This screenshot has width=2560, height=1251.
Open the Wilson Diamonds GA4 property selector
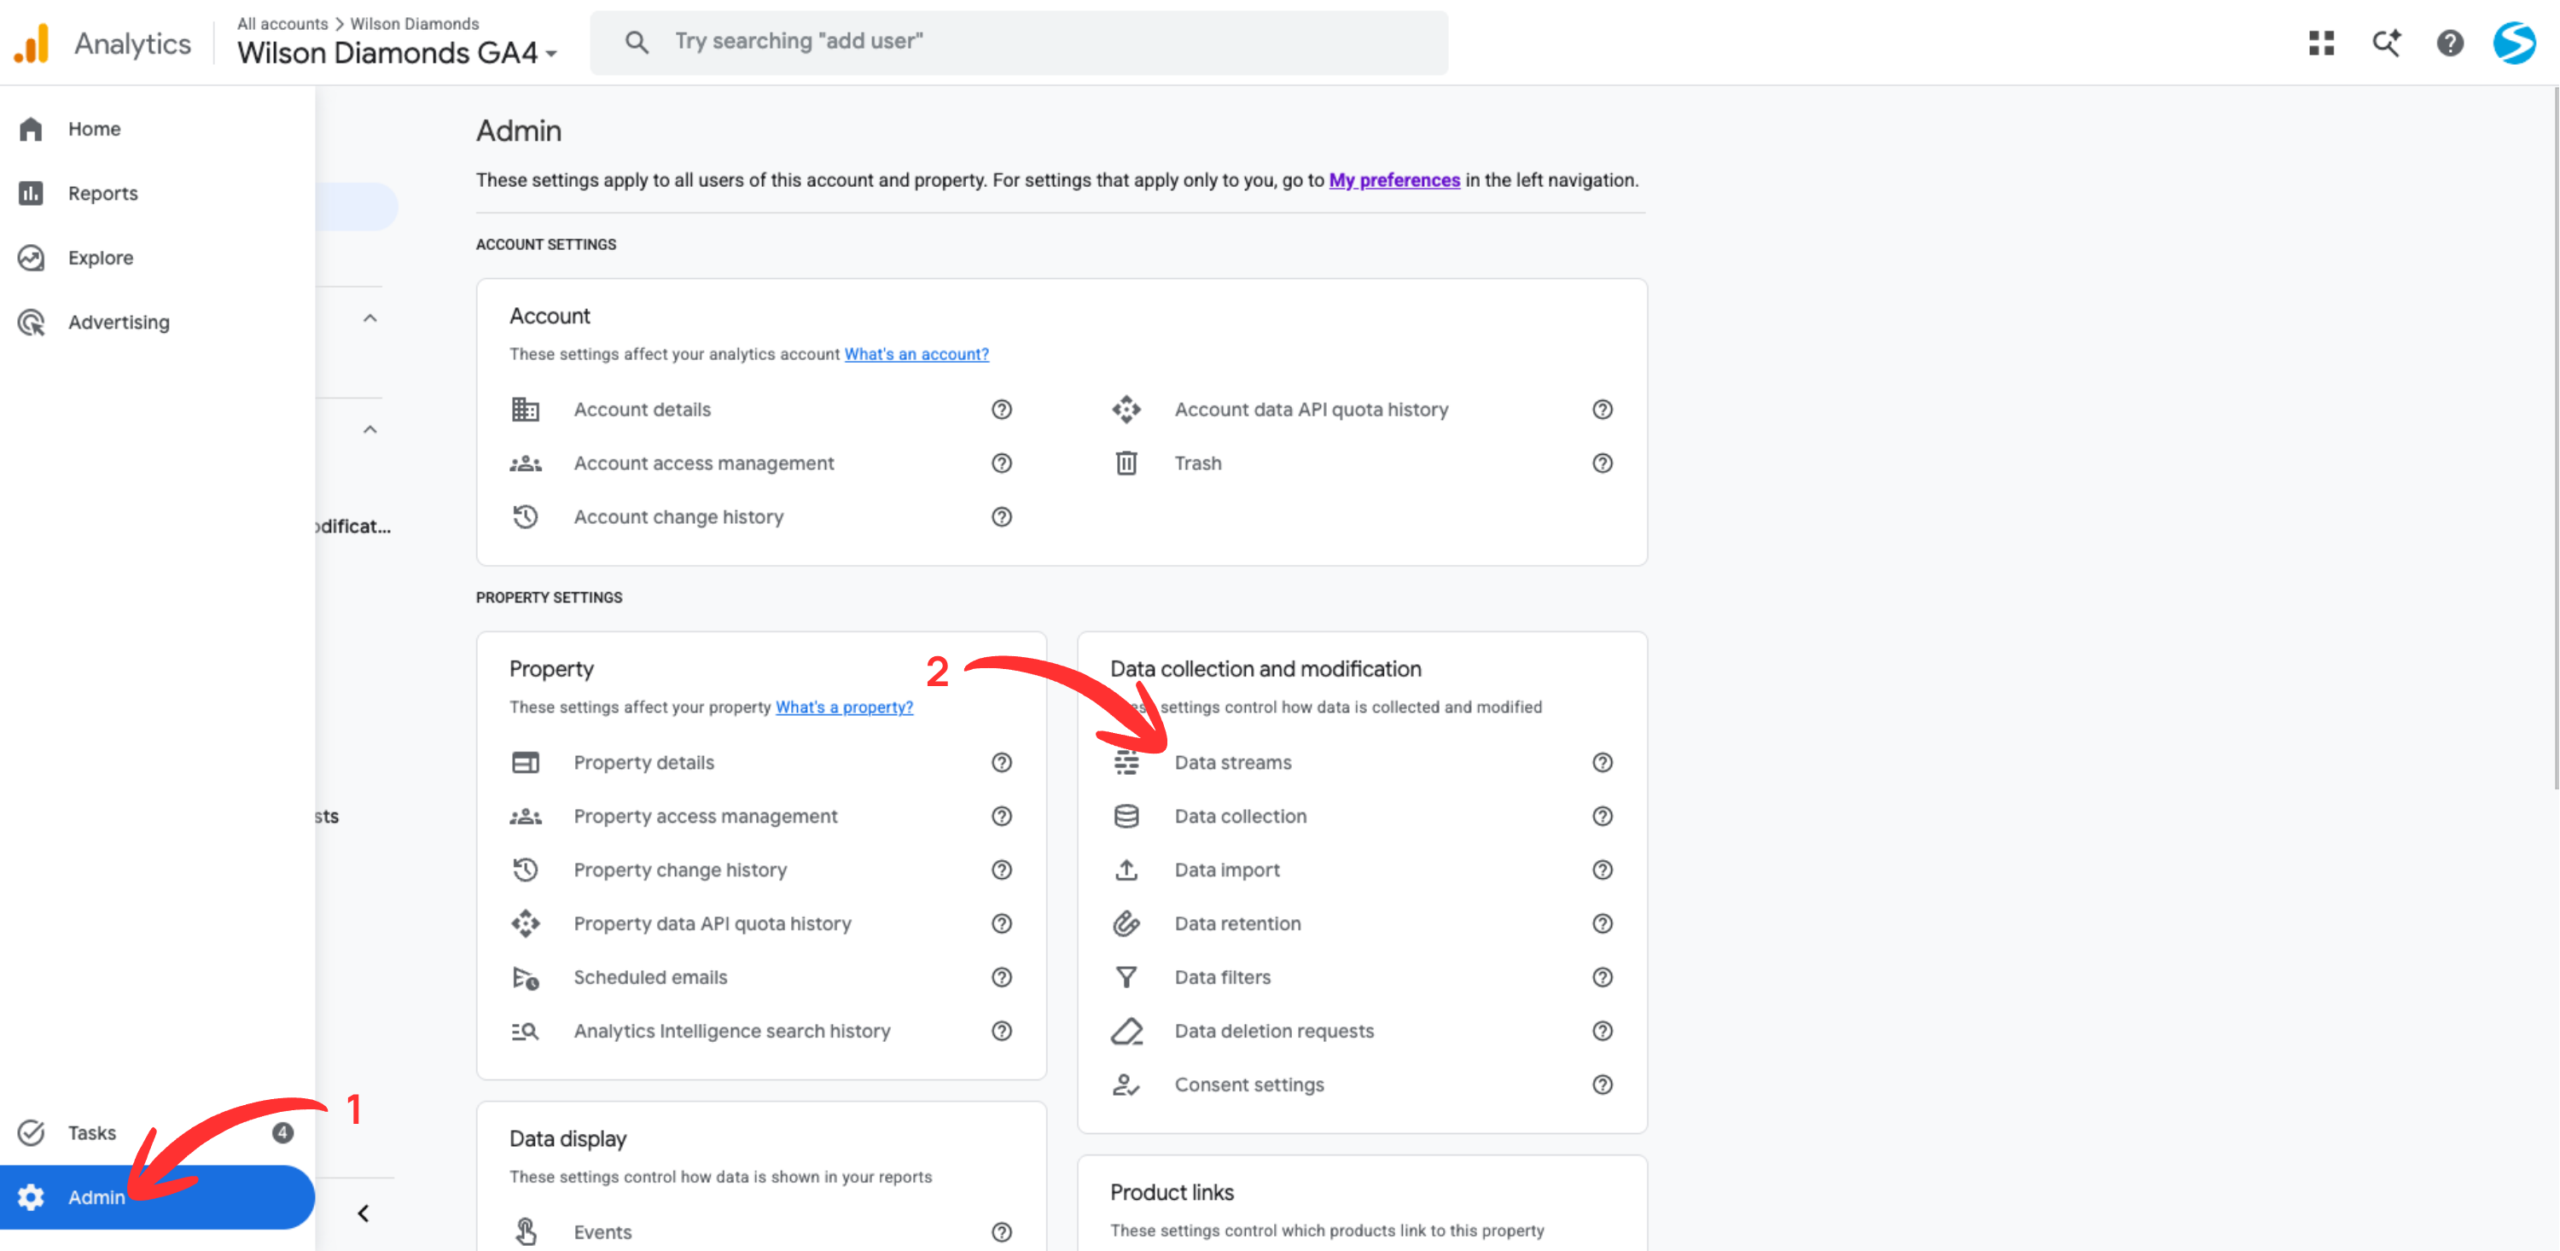[397, 53]
